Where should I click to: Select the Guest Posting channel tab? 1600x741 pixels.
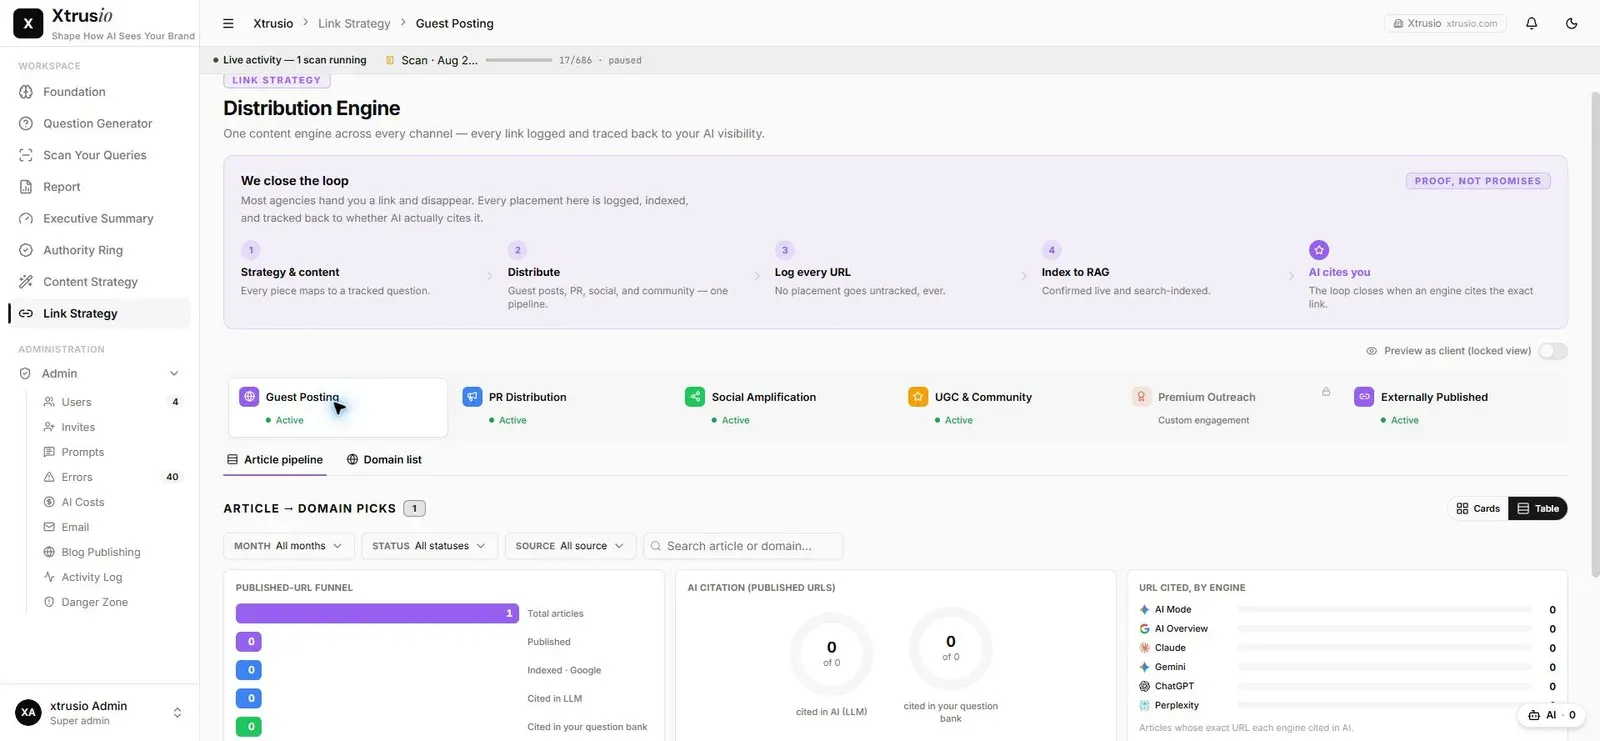(x=338, y=407)
